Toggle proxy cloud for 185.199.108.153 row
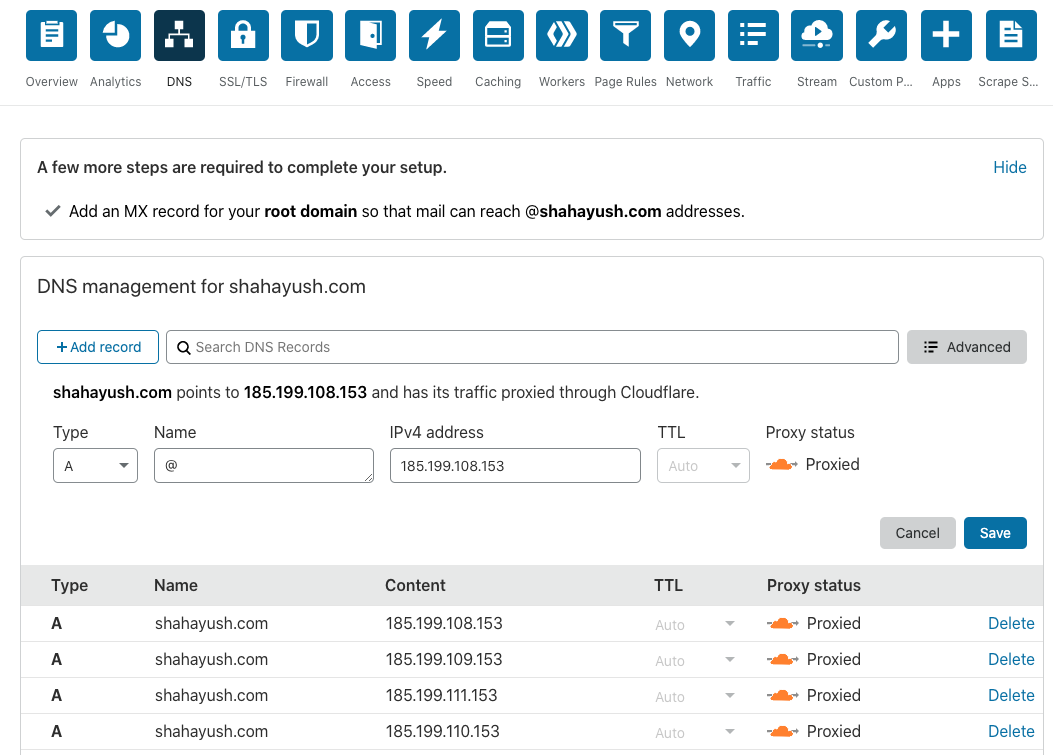 782,624
